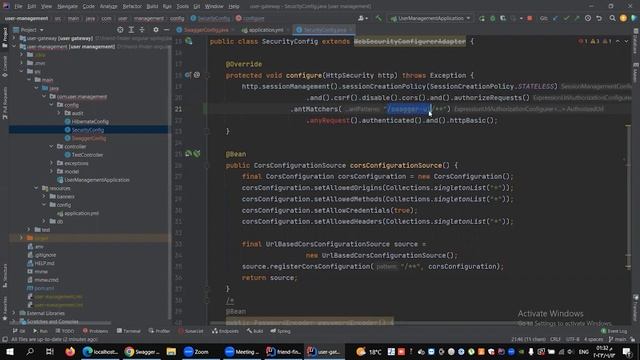Hide the Project panel with minus icon
This screenshot has height=360, width=640.
(x=166, y=30)
